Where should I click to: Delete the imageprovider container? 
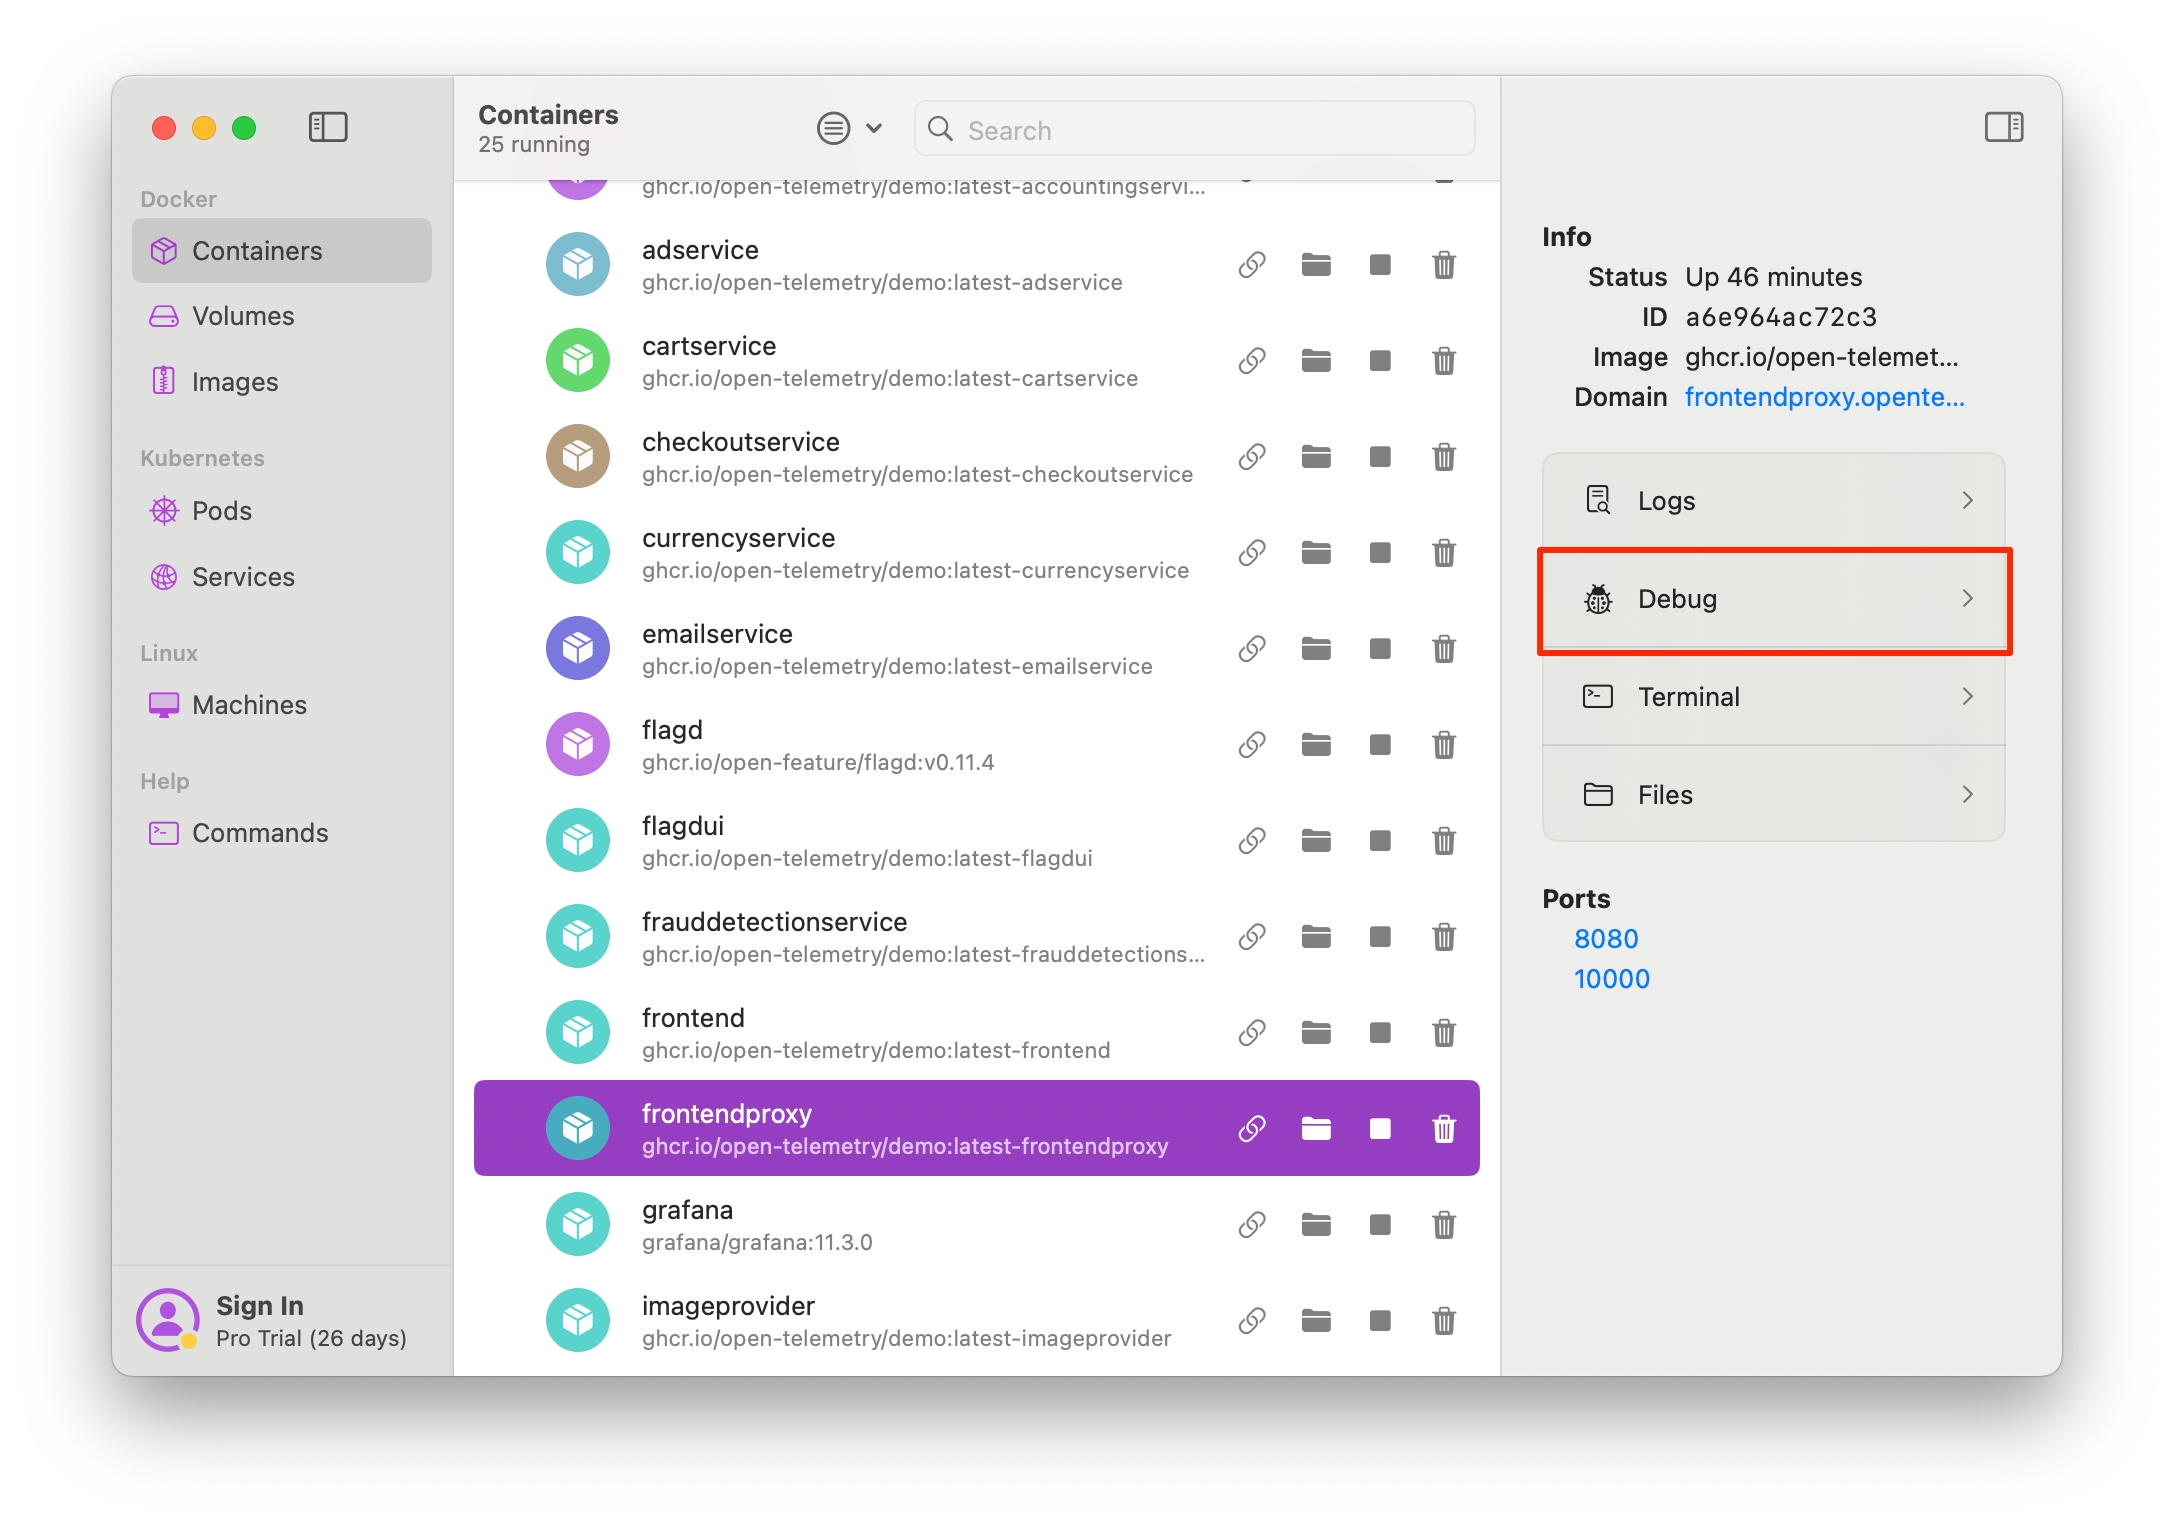(x=1444, y=1321)
